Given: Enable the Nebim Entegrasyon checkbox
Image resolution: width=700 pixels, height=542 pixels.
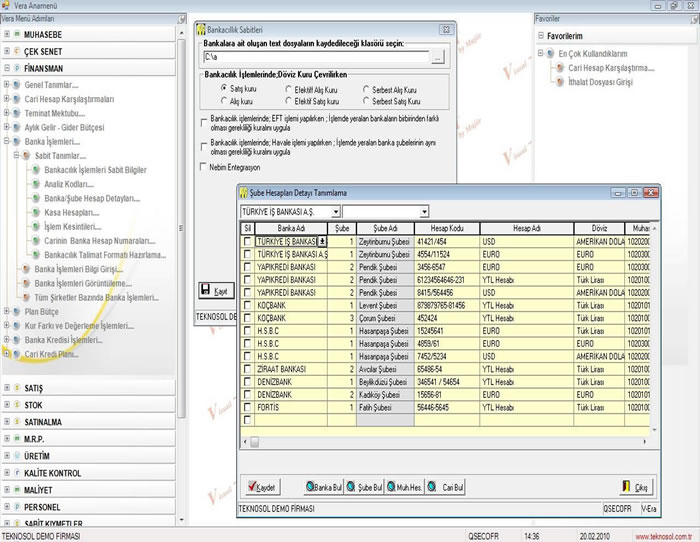Looking at the screenshot, I should (x=205, y=169).
